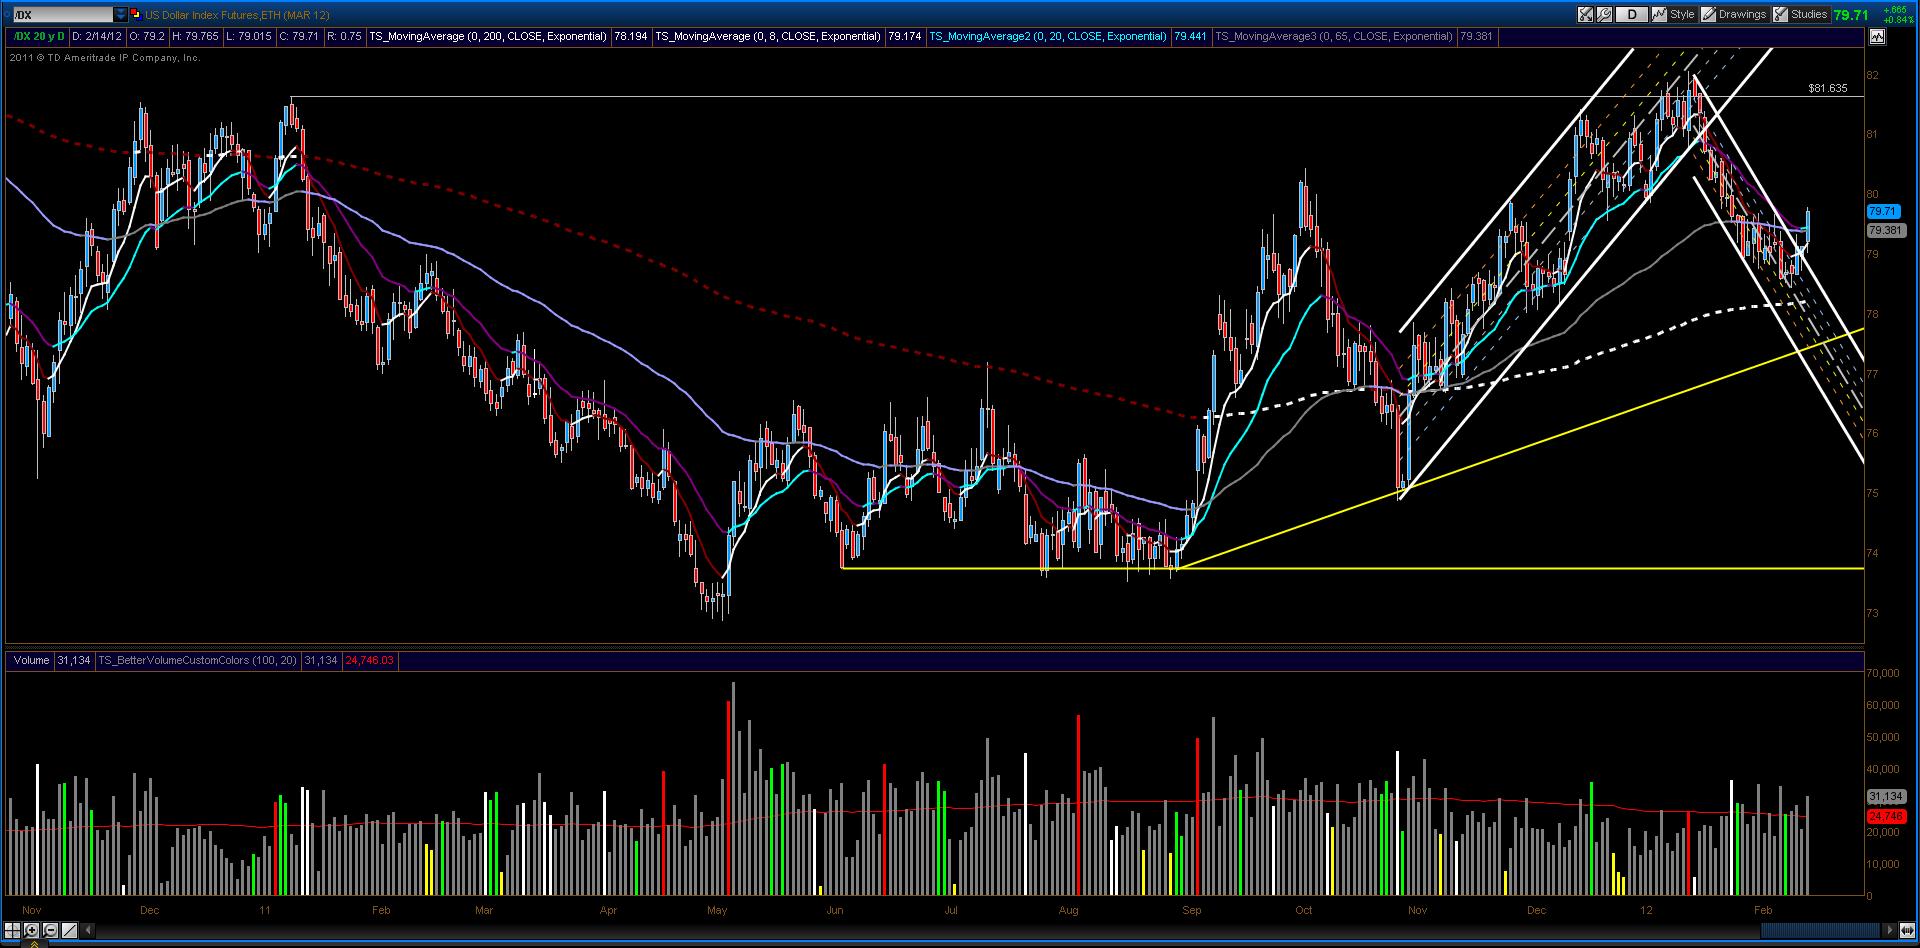Open chart settings wrench icon
This screenshot has width=1920, height=948.
(1605, 14)
